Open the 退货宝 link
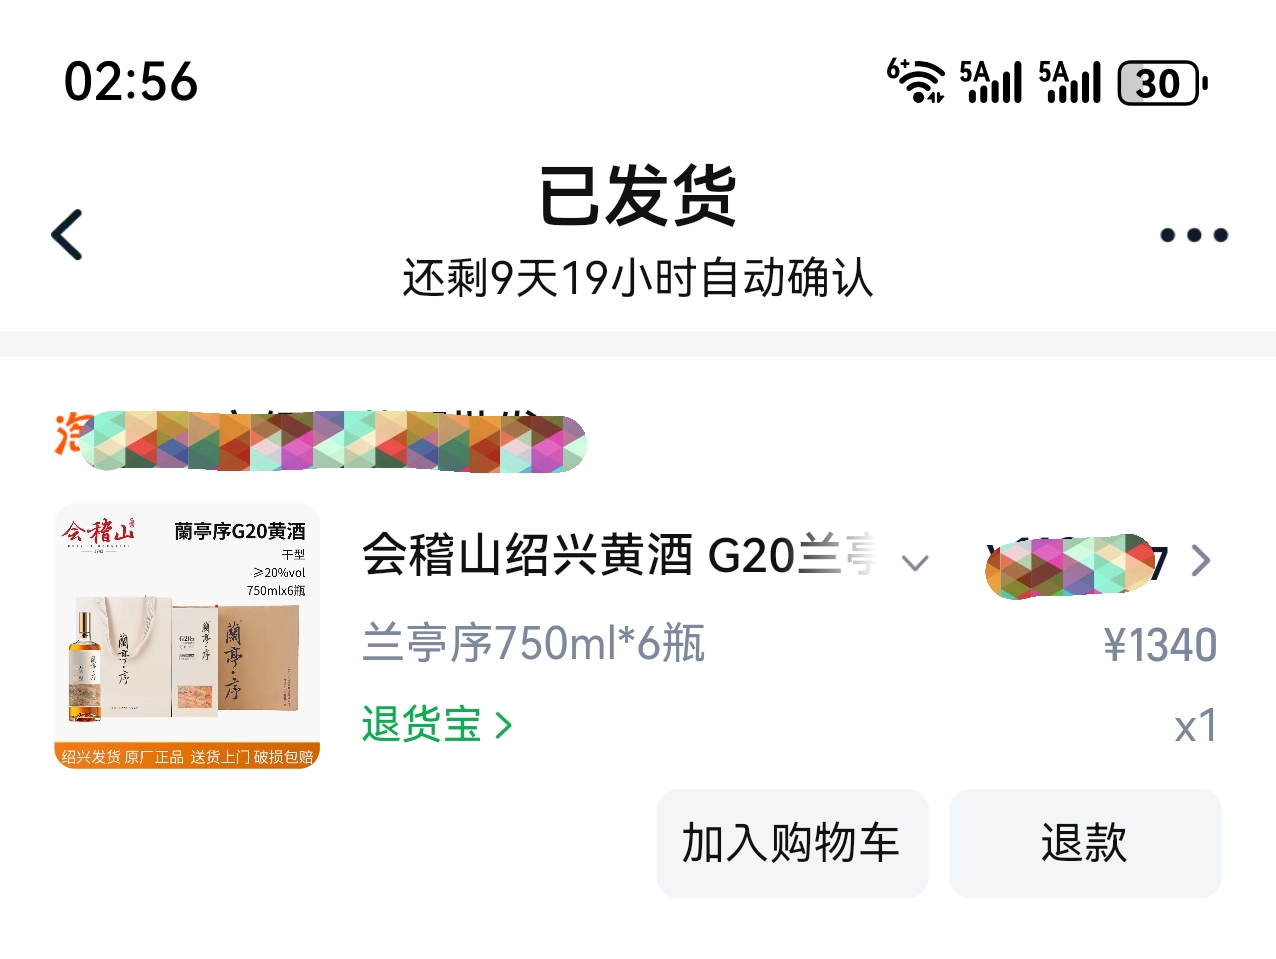Screen dimensions: 1276x959 tap(437, 724)
